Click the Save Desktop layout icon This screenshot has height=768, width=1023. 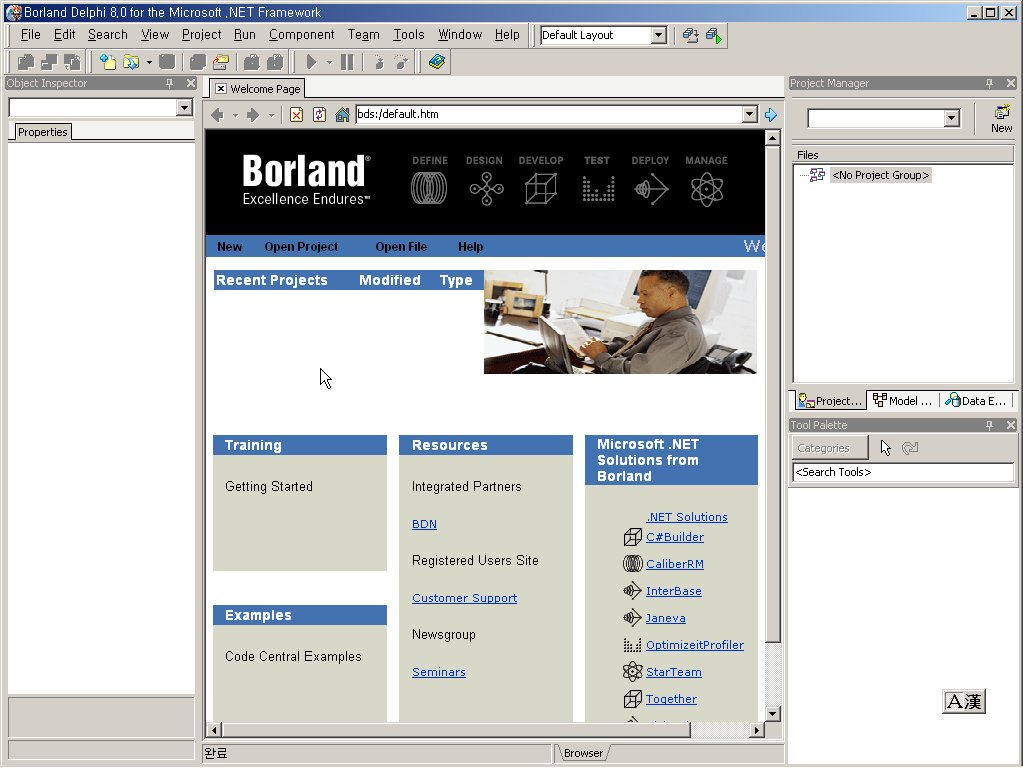pyautogui.click(x=690, y=35)
